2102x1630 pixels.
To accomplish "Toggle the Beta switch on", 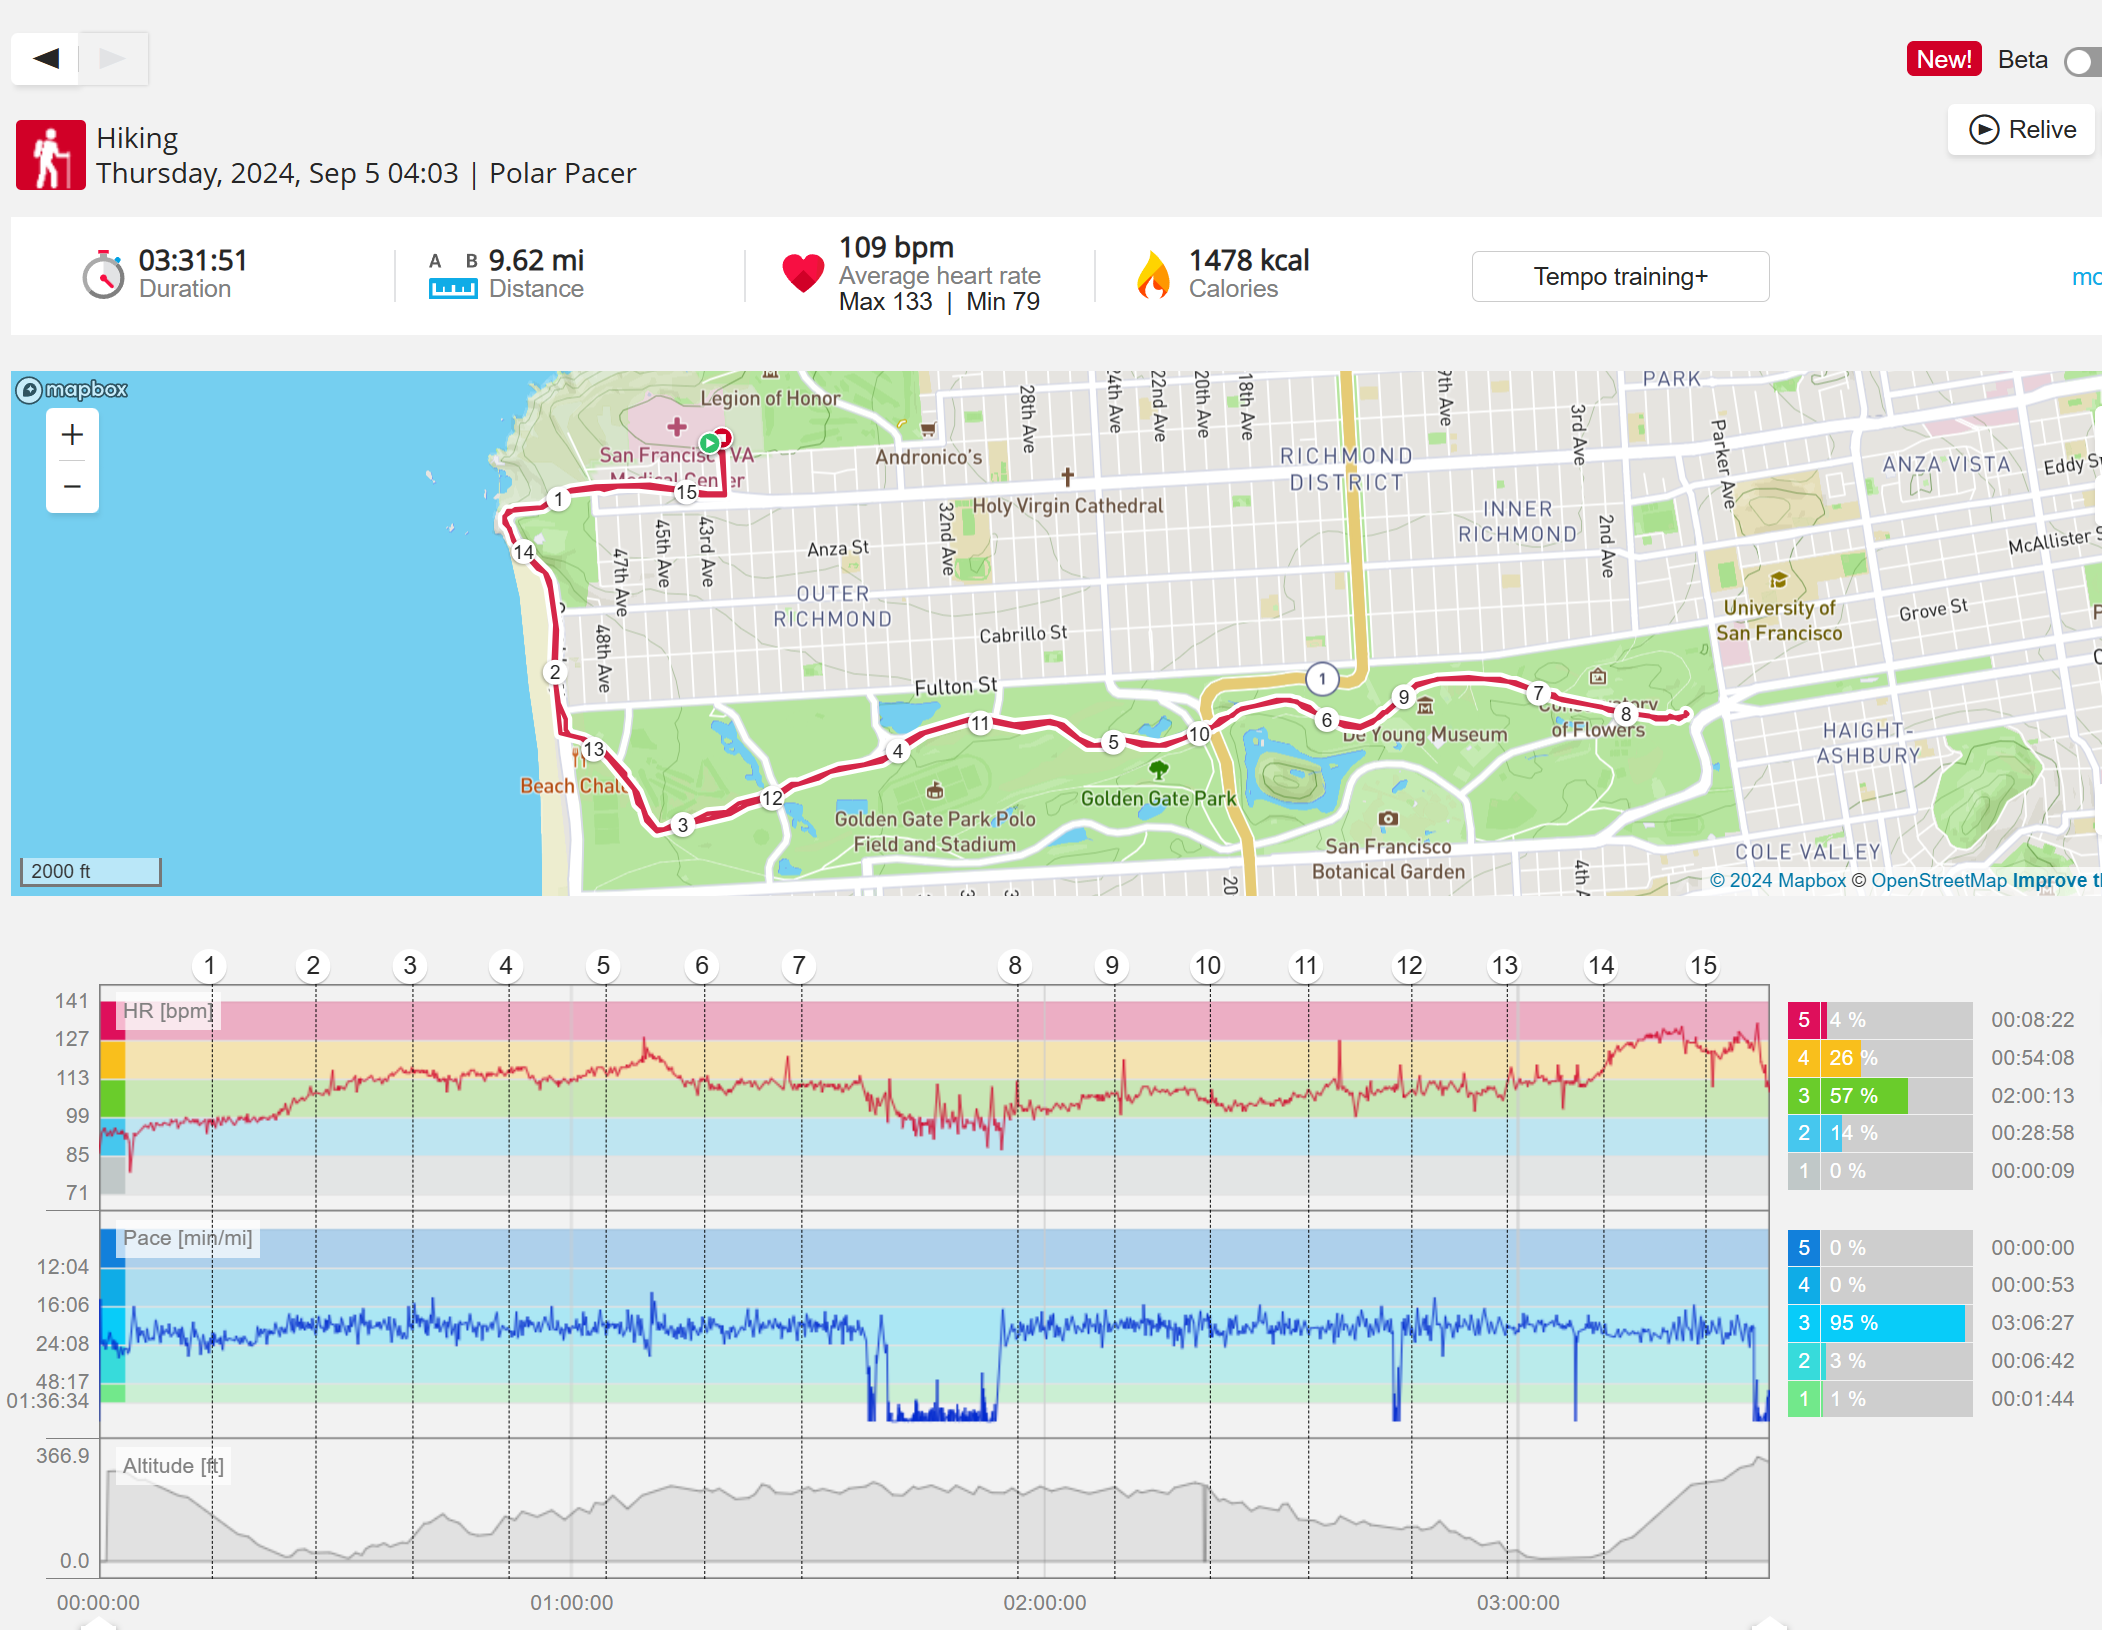I will click(x=2082, y=62).
